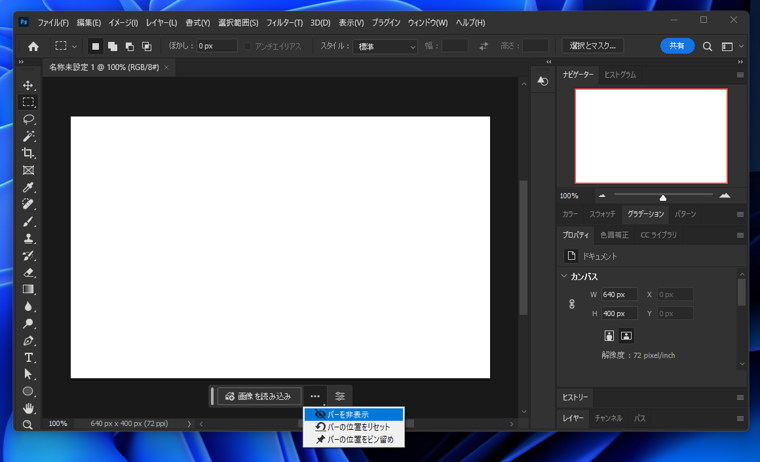Select the History Brush tool

coord(28,255)
